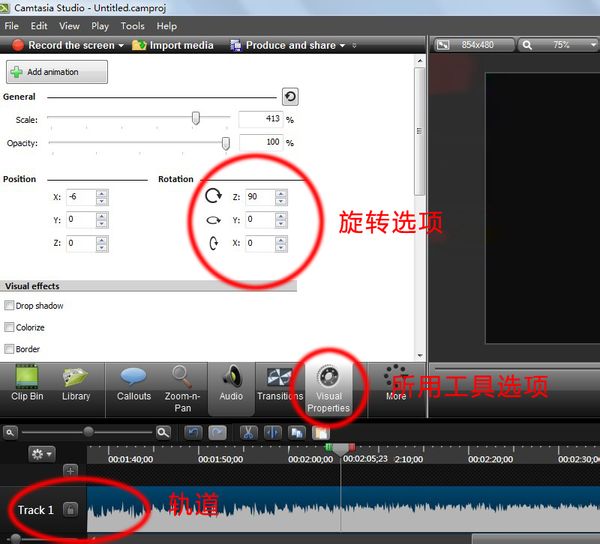Click the Opacity slider handle
This screenshot has width=600, height=544.
pos(226,143)
